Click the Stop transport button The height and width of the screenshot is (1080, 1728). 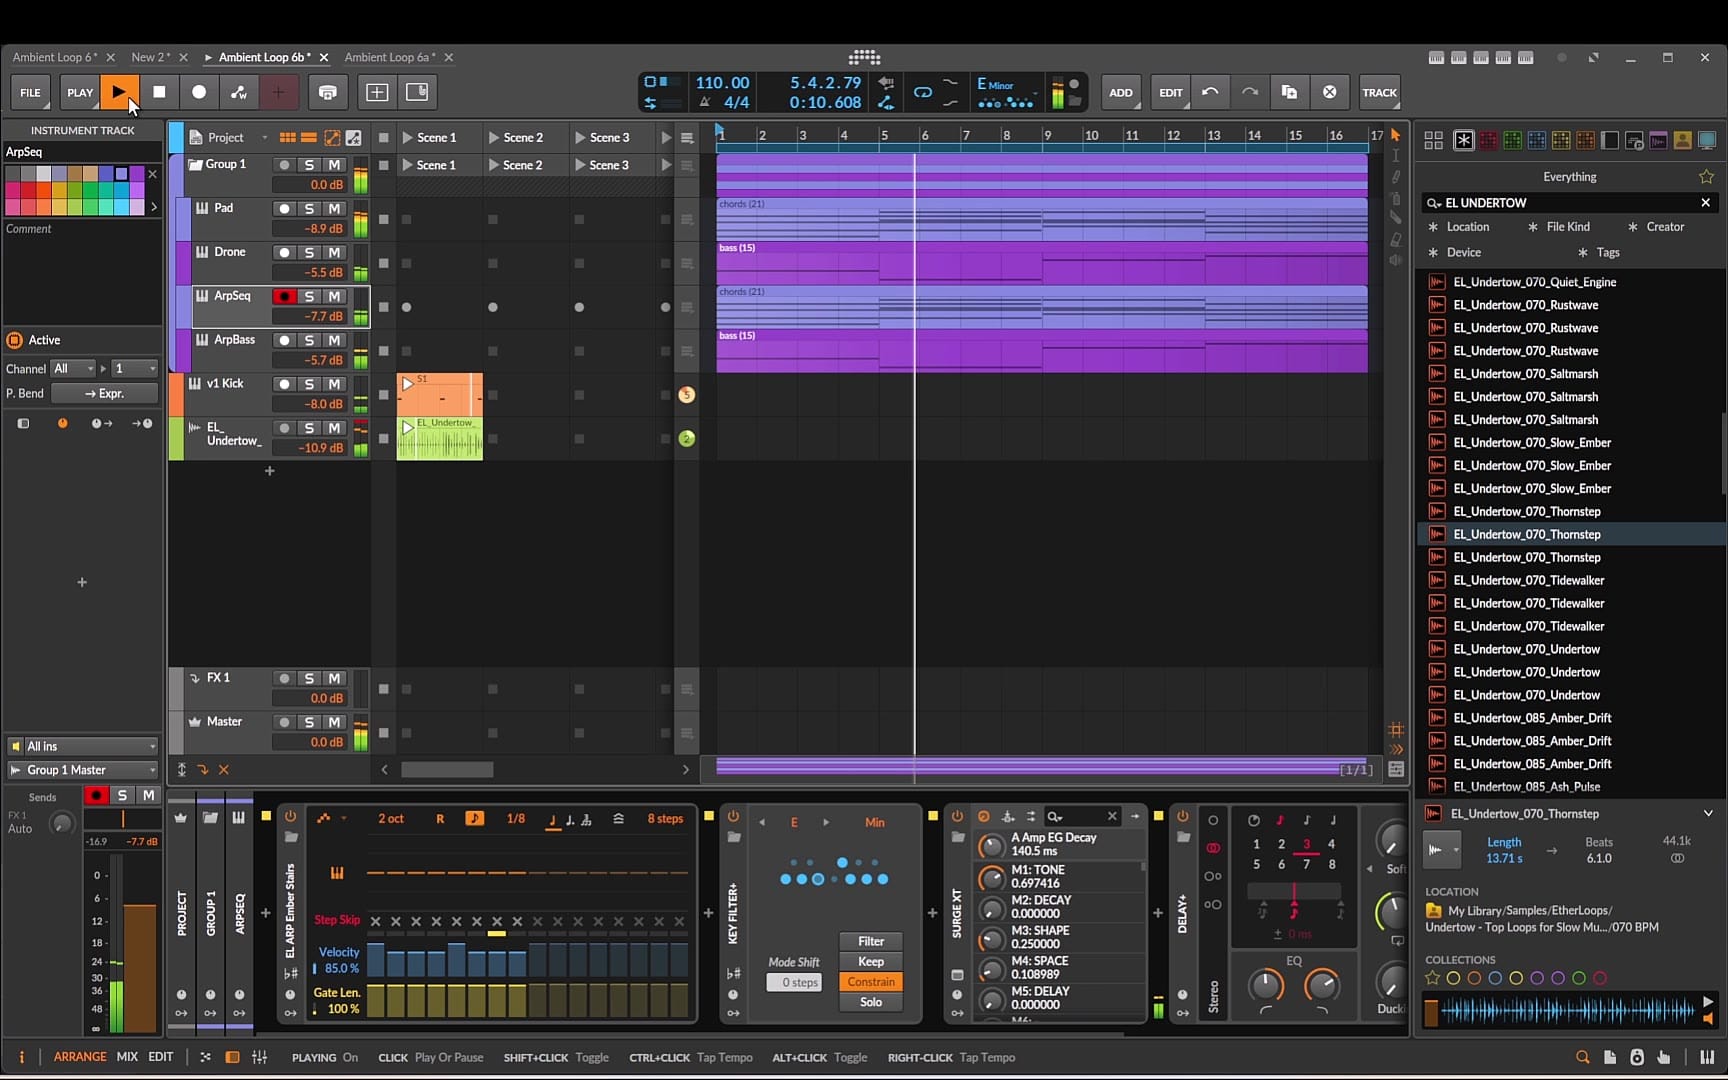point(159,92)
